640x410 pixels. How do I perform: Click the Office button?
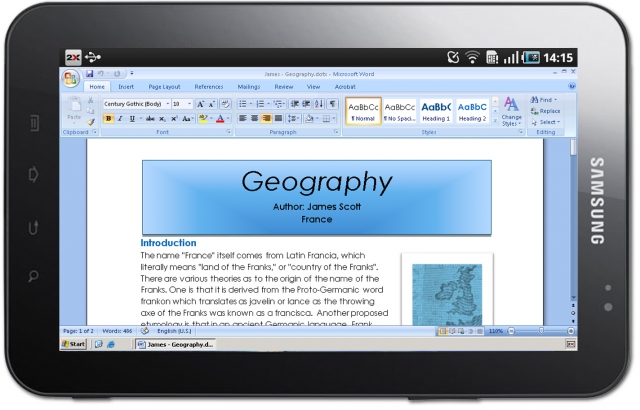pos(72,79)
